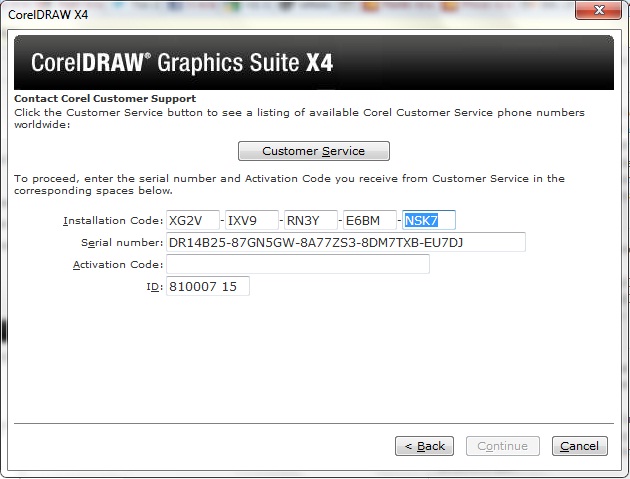The width and height of the screenshot is (630, 479).
Task: Click the disabled Continue button
Action: (x=503, y=446)
